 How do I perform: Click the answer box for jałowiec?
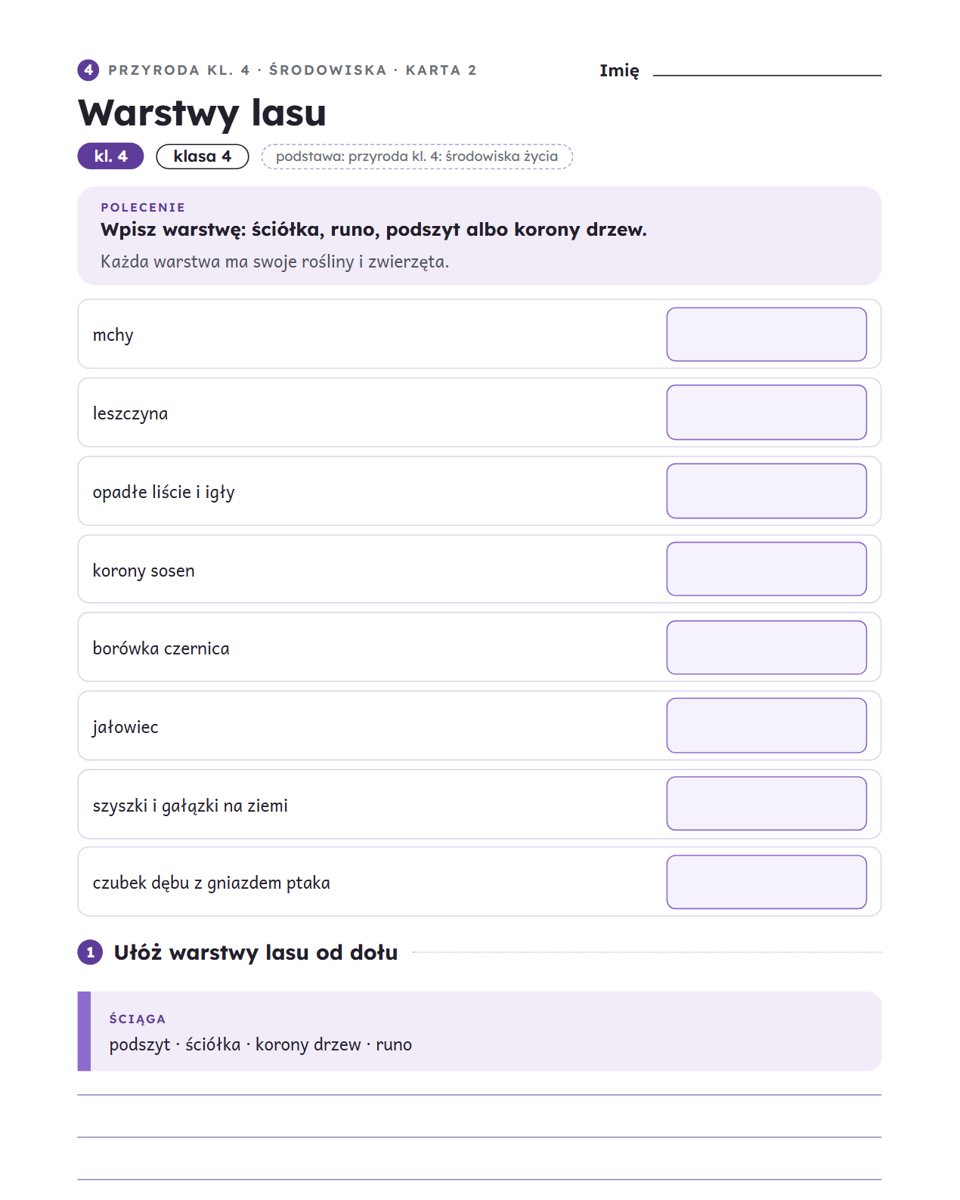767,726
